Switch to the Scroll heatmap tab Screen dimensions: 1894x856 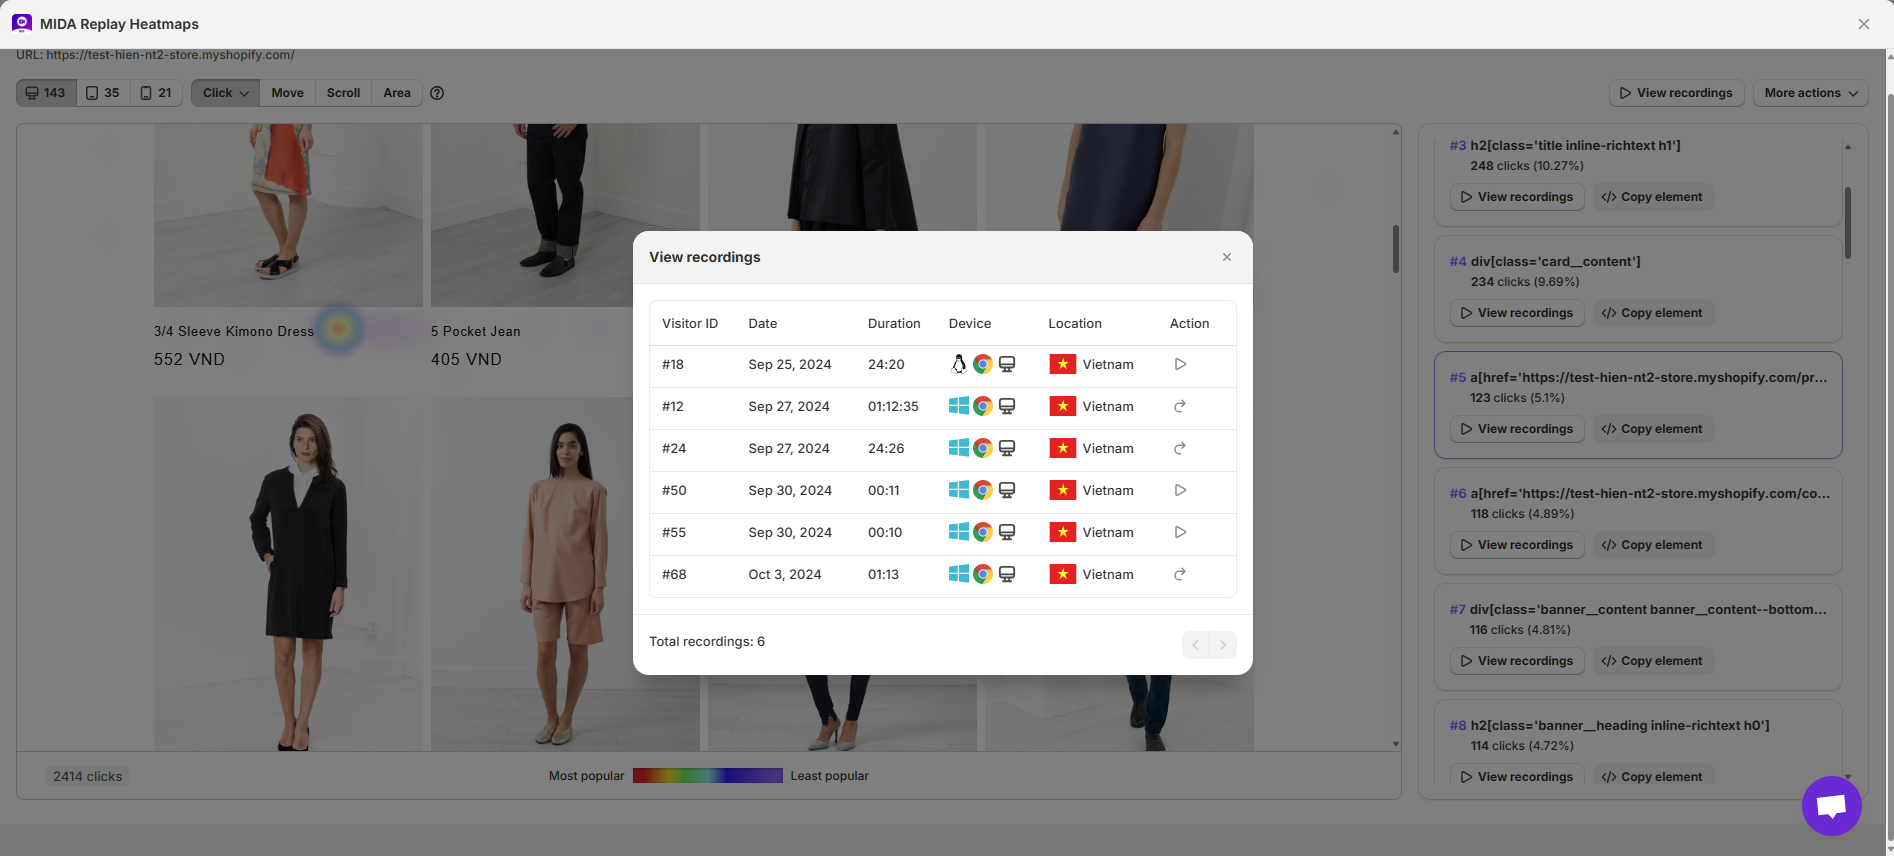(x=343, y=93)
